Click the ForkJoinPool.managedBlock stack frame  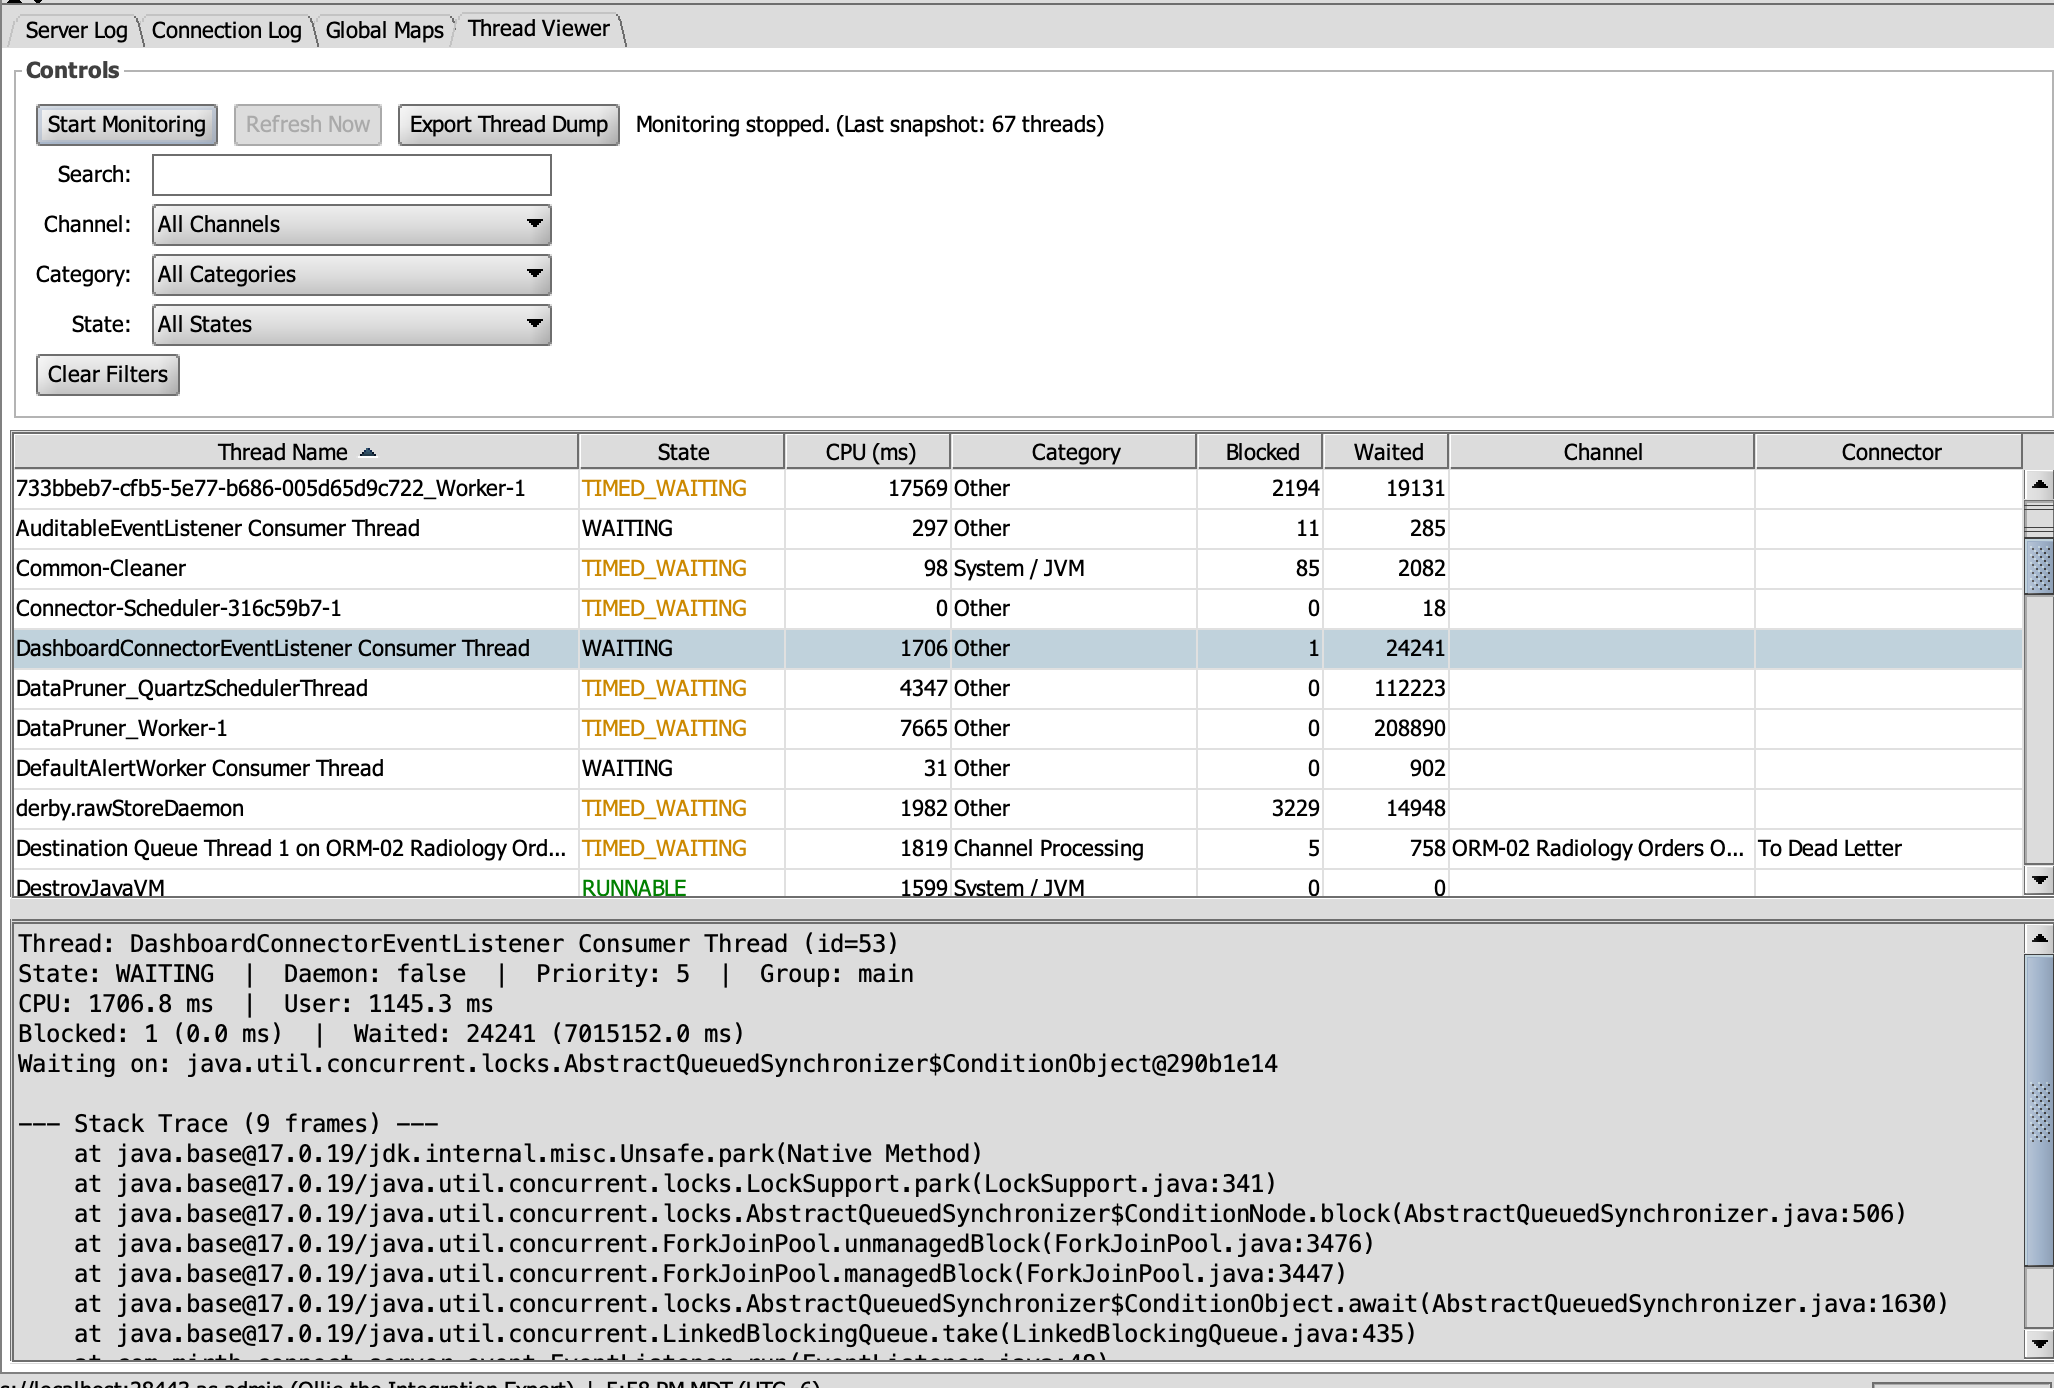click(710, 1274)
